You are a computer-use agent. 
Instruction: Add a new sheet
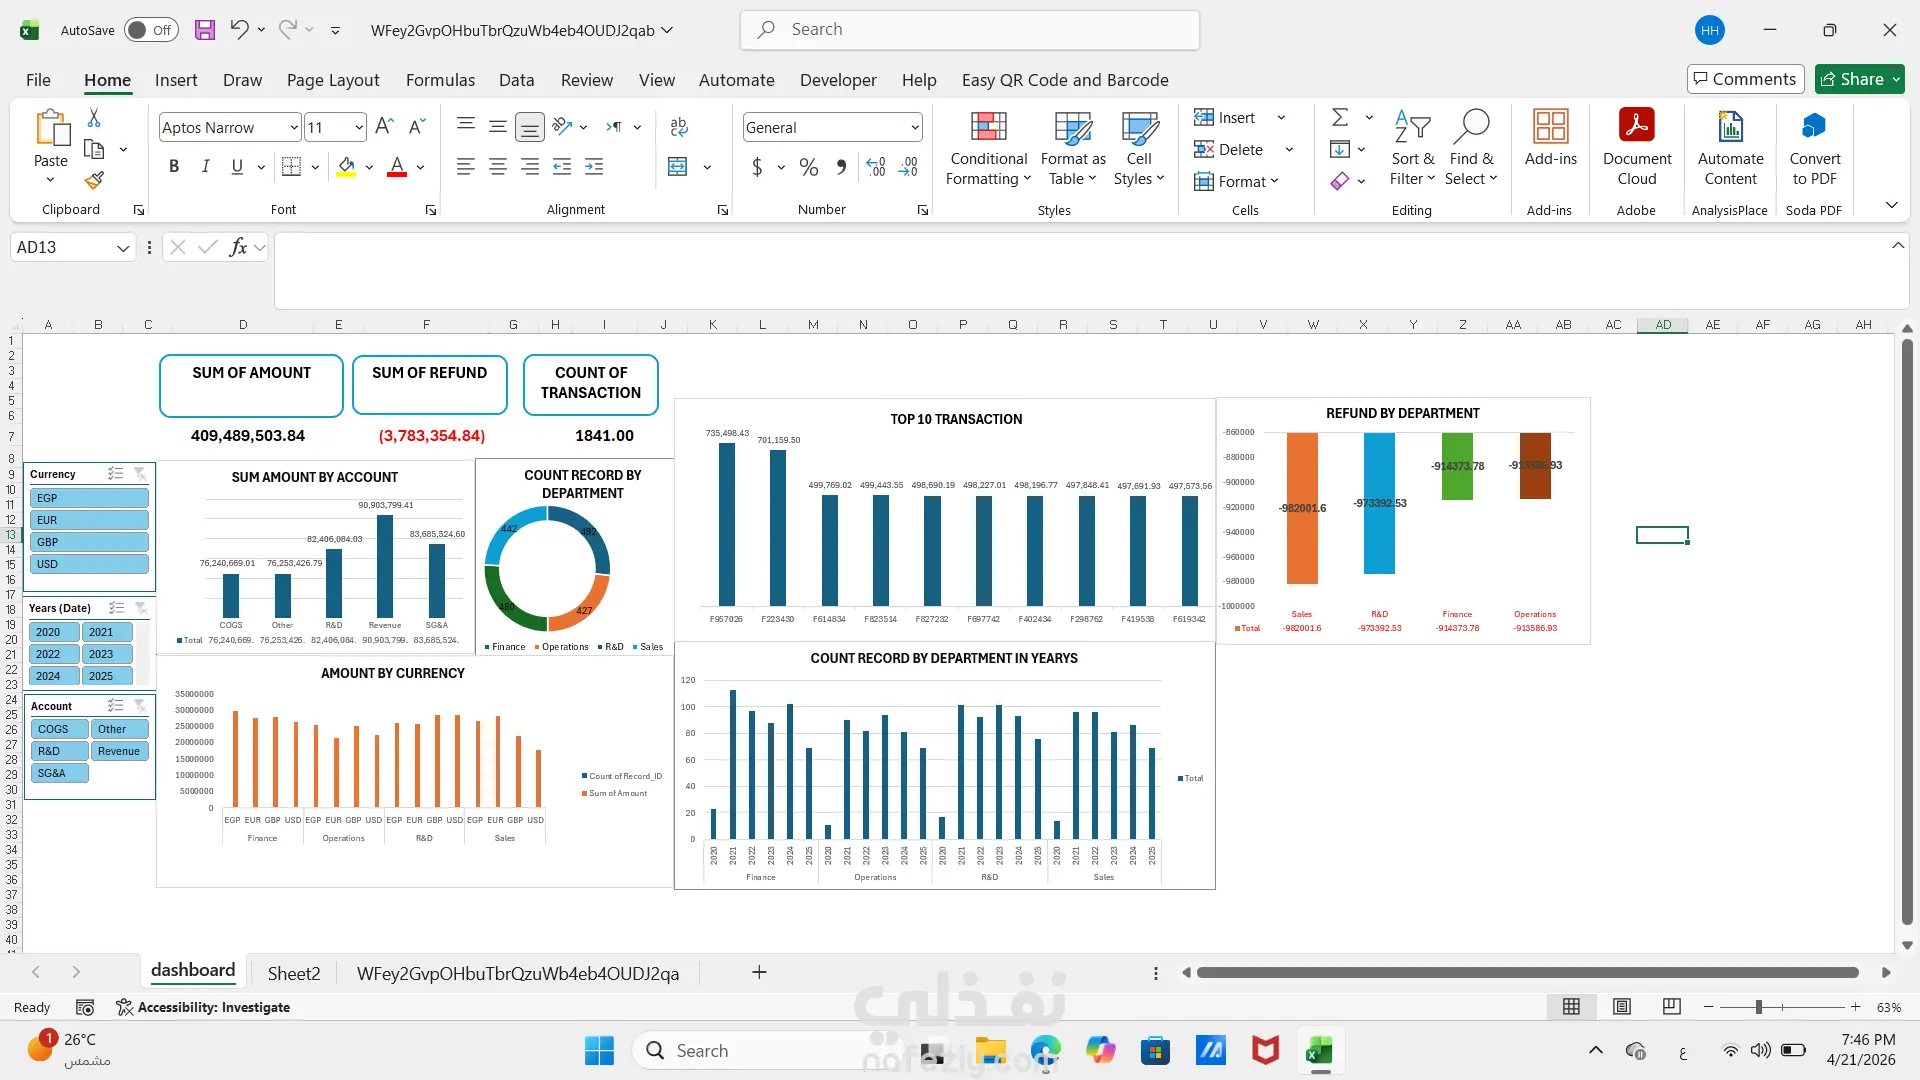pyautogui.click(x=759, y=973)
